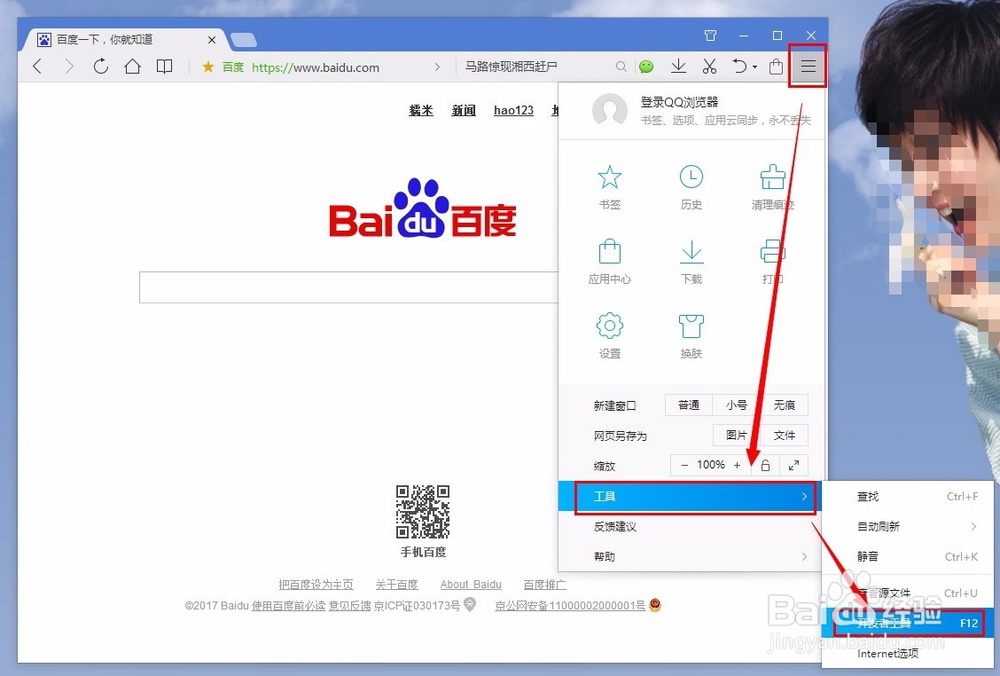The height and width of the screenshot is (676, 1000).
Task: Go forward using the forward arrow
Action: point(69,66)
